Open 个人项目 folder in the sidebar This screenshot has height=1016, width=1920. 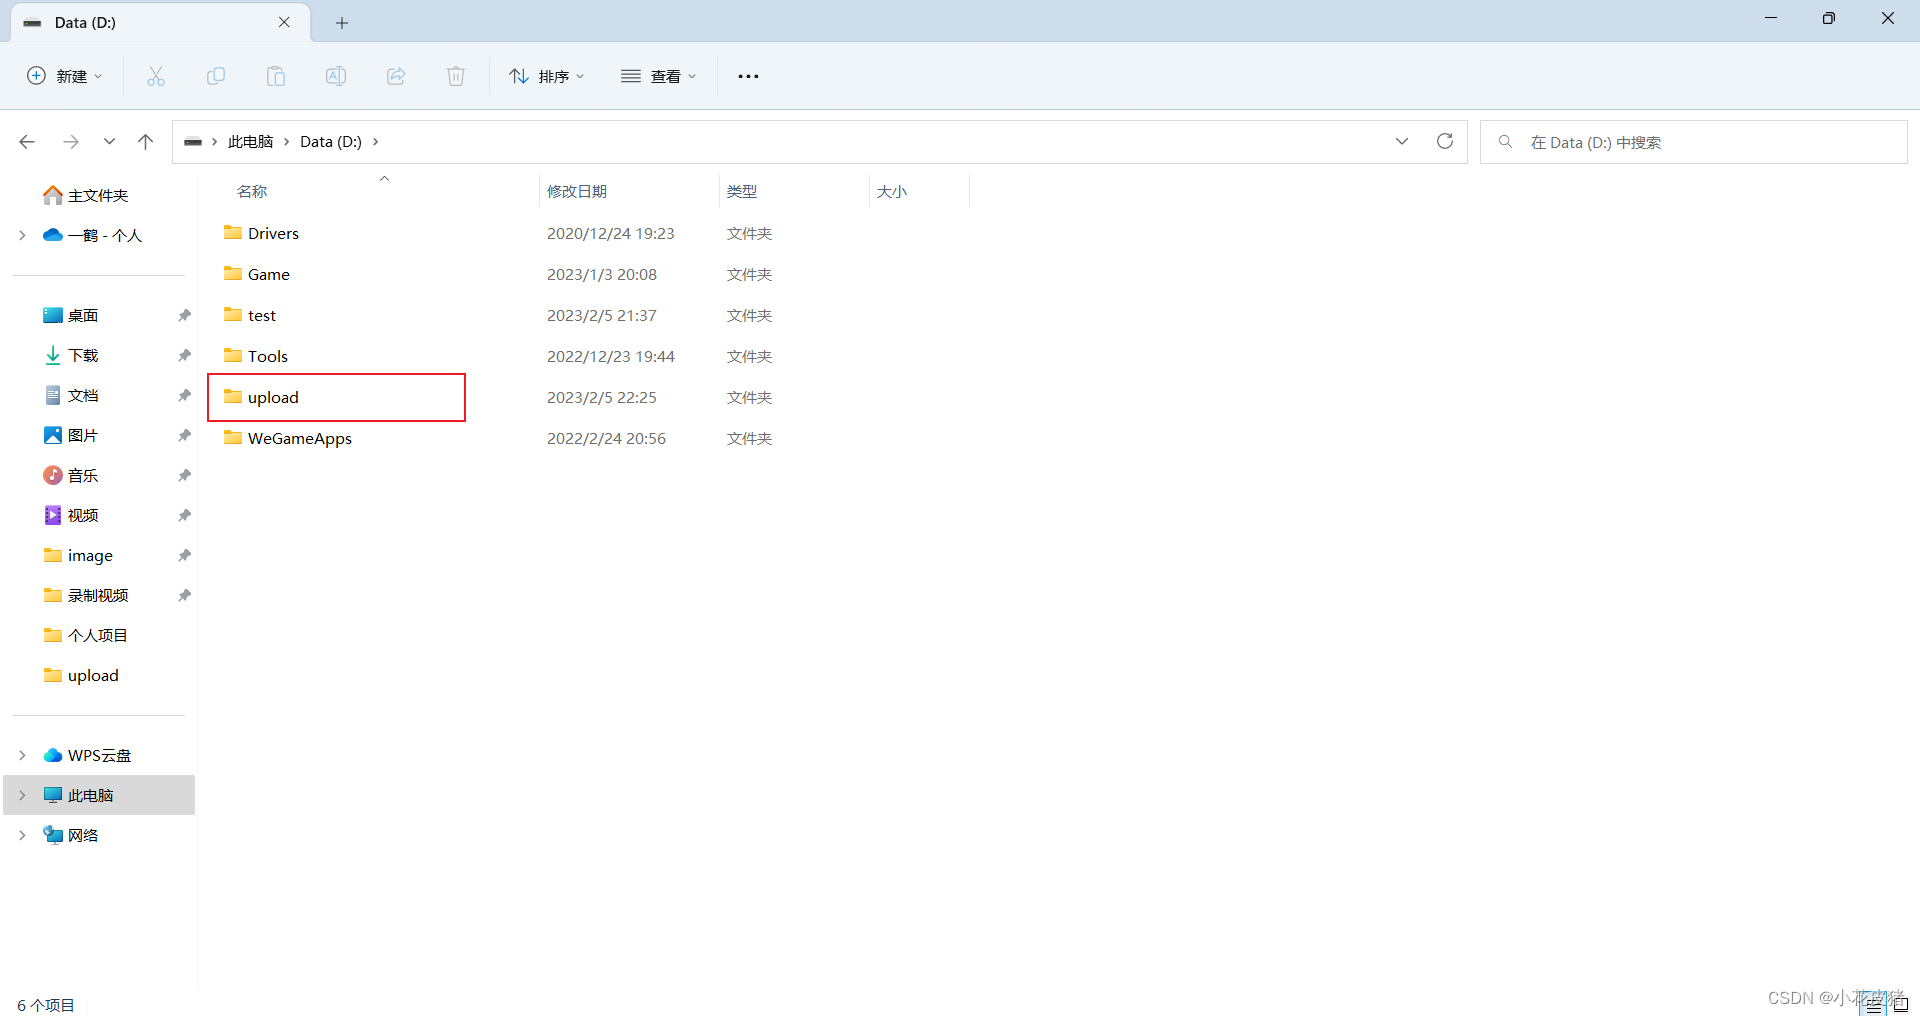point(97,635)
